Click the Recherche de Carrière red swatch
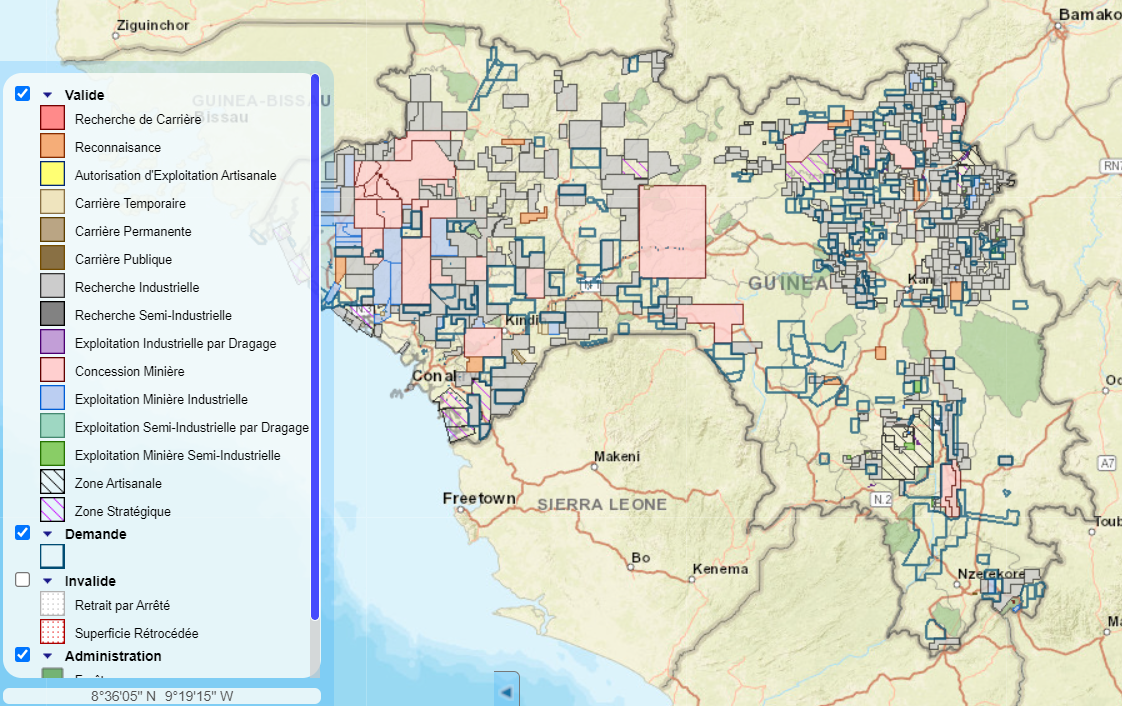The height and width of the screenshot is (706, 1122). [x=52, y=118]
